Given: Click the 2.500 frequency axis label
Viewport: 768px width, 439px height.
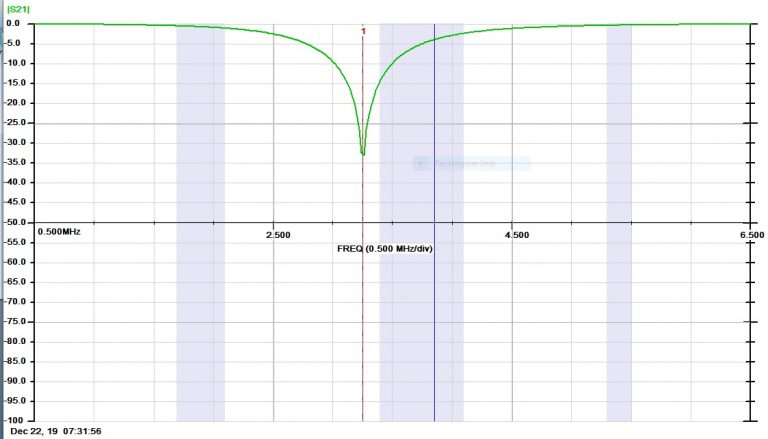Looking at the screenshot, I should click(x=277, y=235).
